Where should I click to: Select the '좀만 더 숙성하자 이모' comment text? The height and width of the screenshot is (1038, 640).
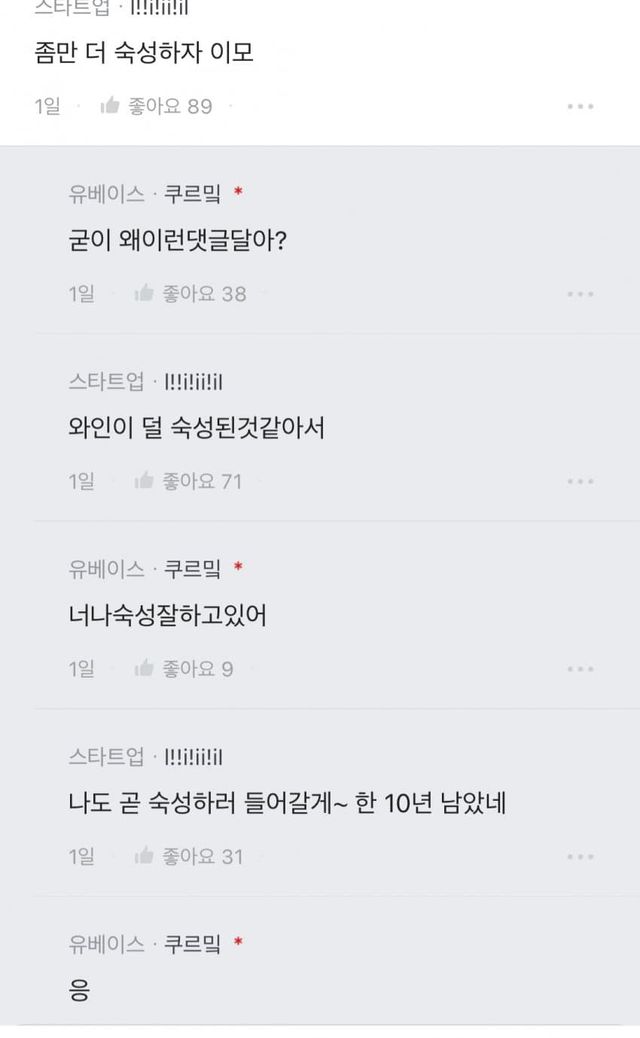coord(144,53)
